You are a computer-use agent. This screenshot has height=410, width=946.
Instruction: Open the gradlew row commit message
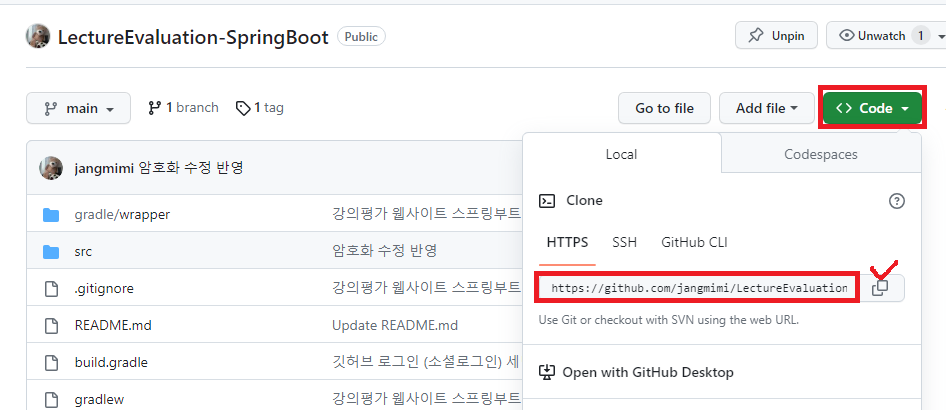click(426, 398)
